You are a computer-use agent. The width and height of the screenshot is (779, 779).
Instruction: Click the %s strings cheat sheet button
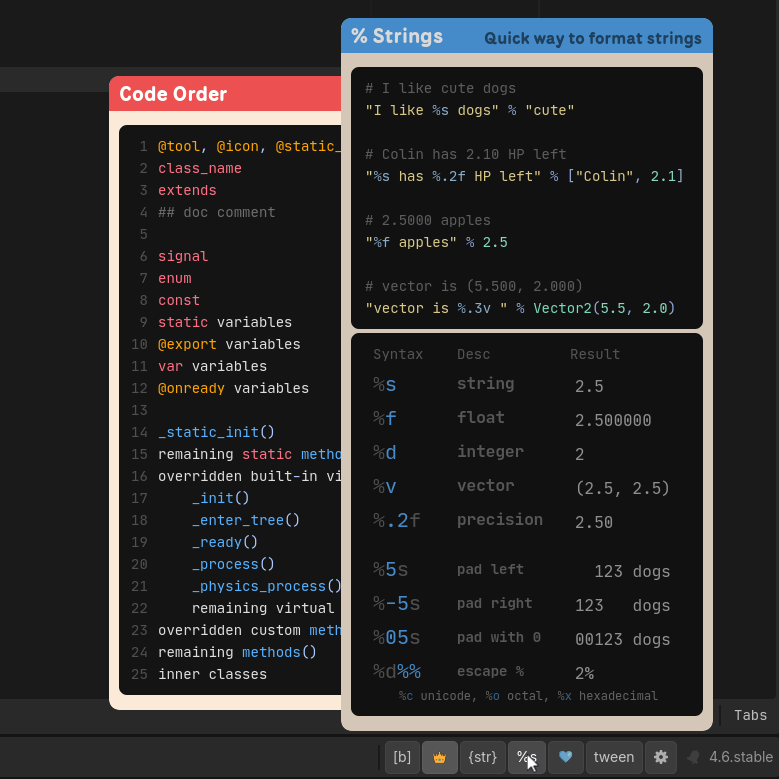[x=527, y=757]
